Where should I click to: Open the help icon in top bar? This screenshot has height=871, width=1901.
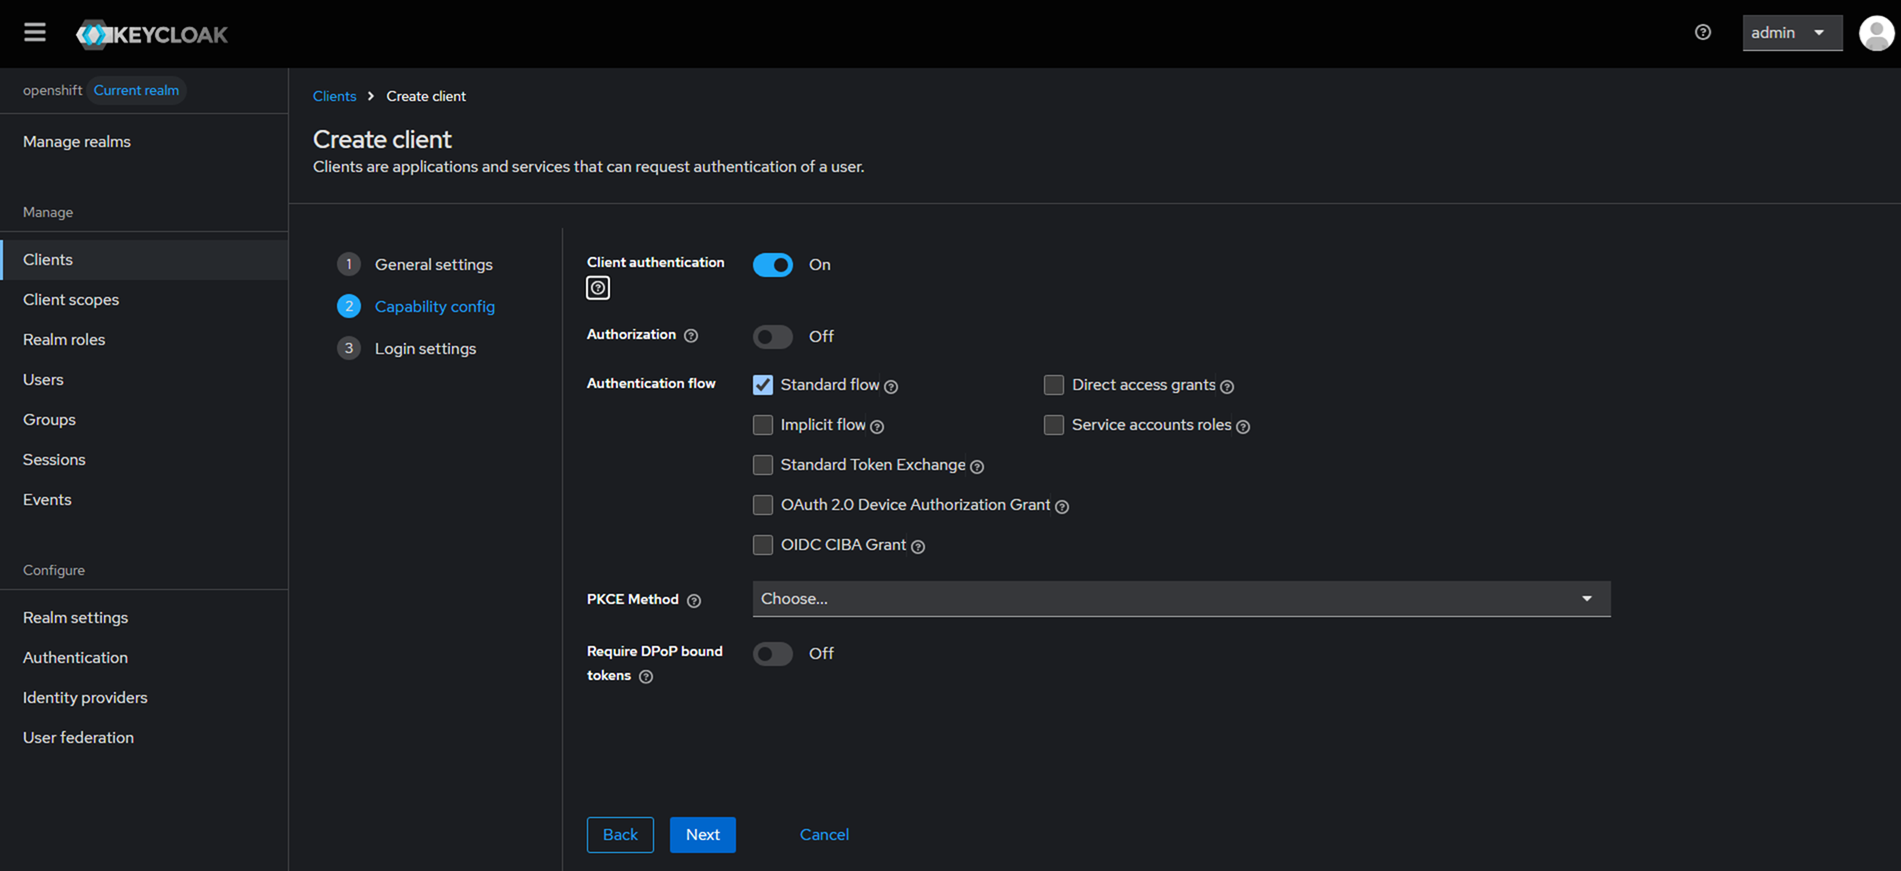point(1703,33)
